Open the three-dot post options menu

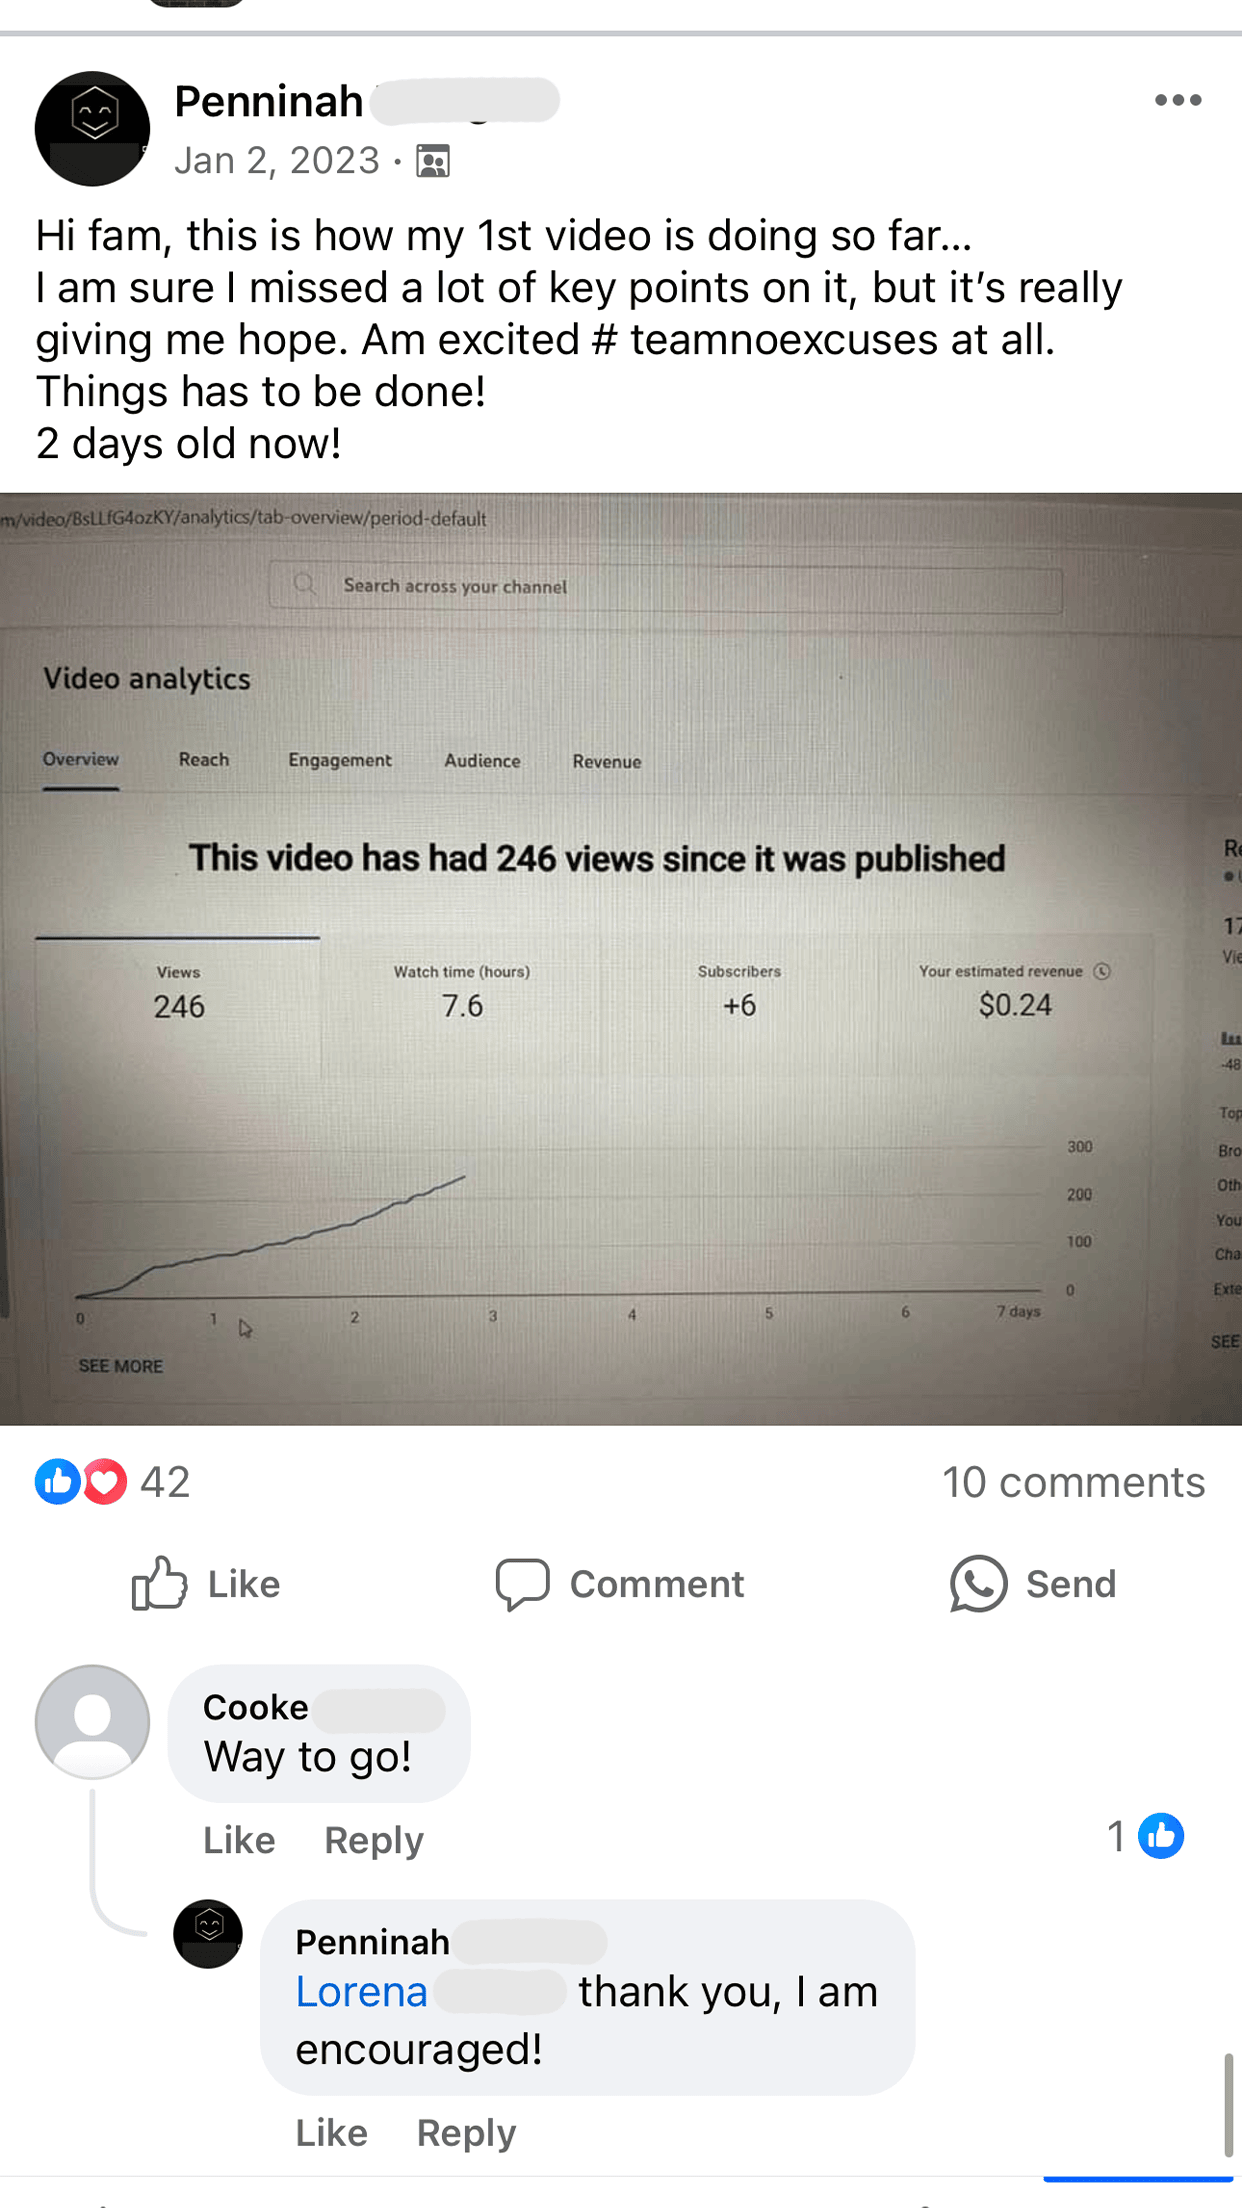tap(1177, 100)
